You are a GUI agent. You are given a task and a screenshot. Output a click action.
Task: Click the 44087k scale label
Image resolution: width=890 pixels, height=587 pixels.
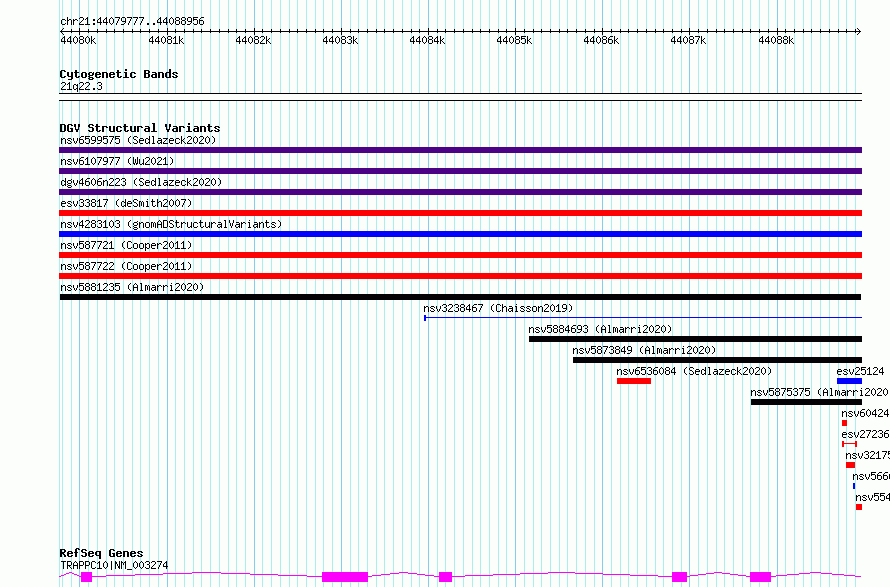pos(688,40)
